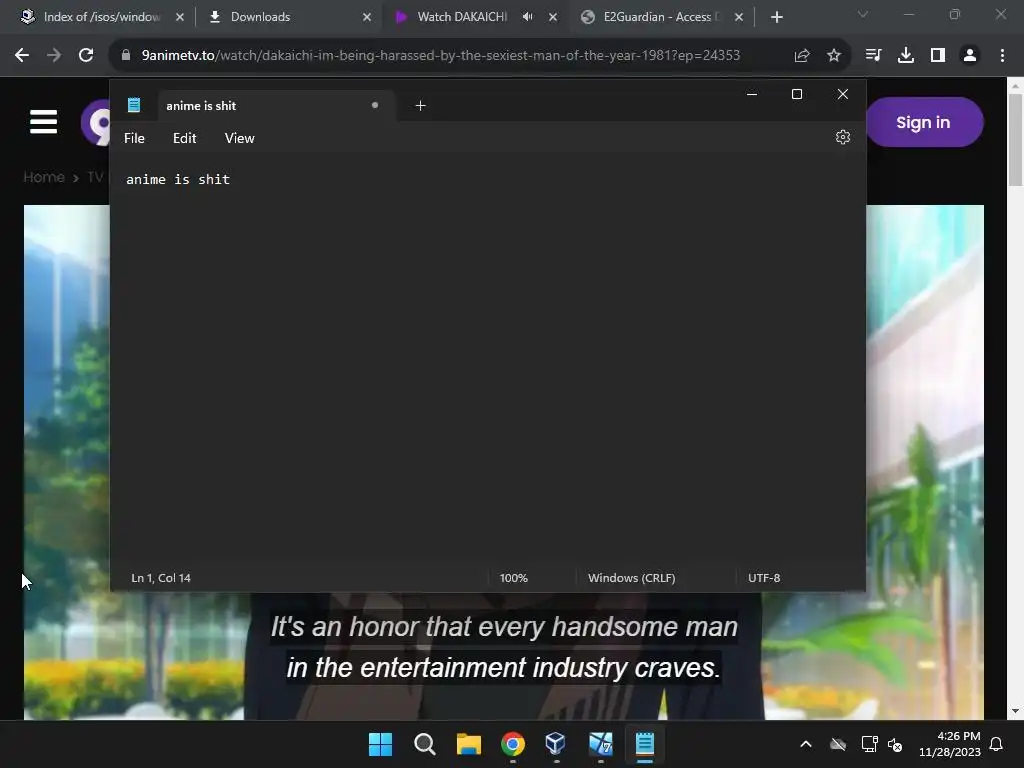Open the network tray icon
Viewport: 1024px width, 768px height.
click(869, 744)
